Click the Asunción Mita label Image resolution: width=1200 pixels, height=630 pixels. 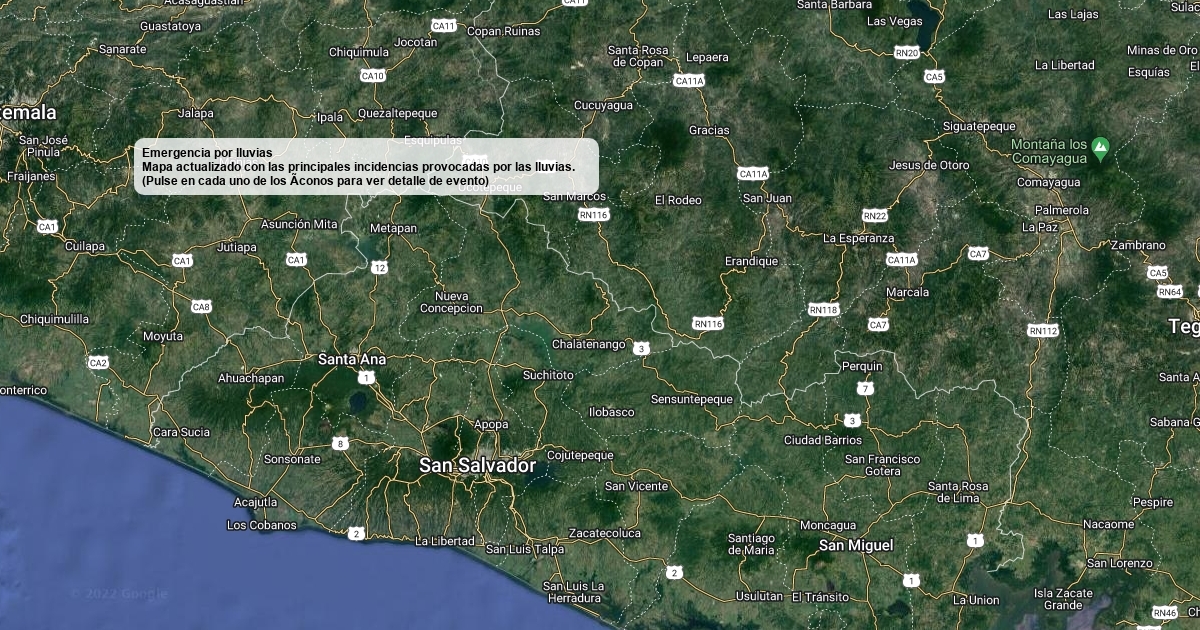[299, 224]
